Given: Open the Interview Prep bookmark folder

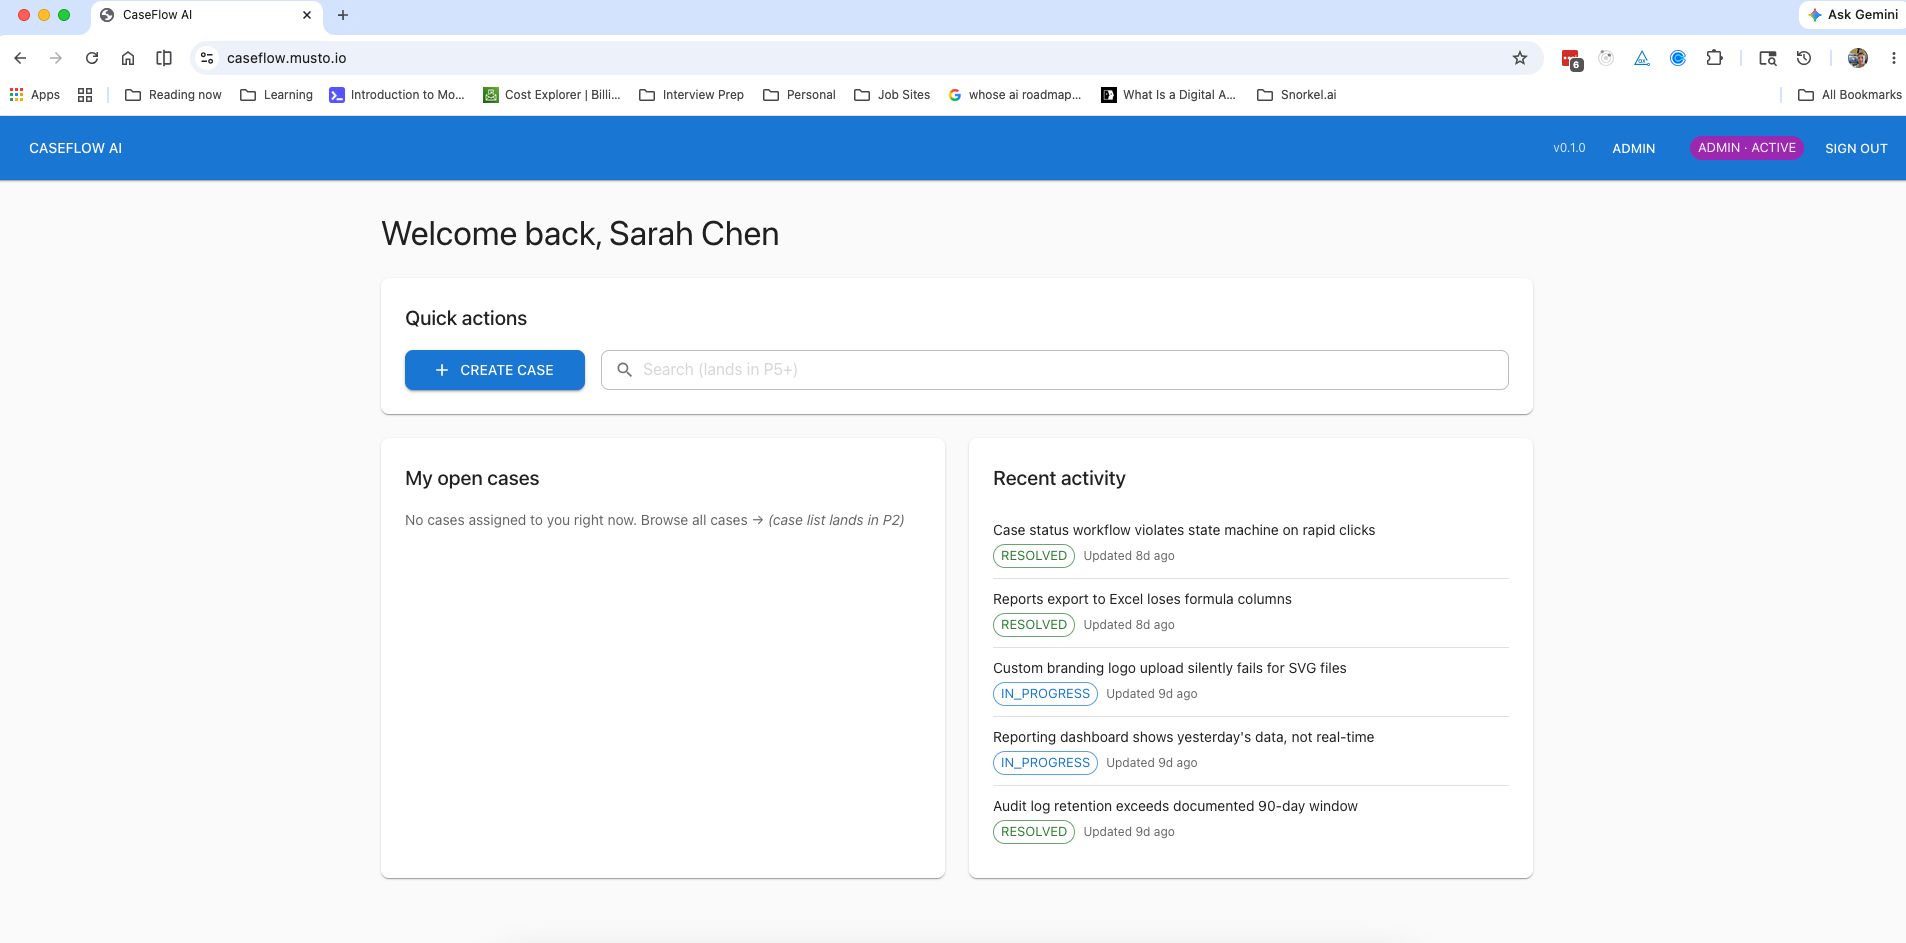Looking at the screenshot, I should [x=692, y=95].
